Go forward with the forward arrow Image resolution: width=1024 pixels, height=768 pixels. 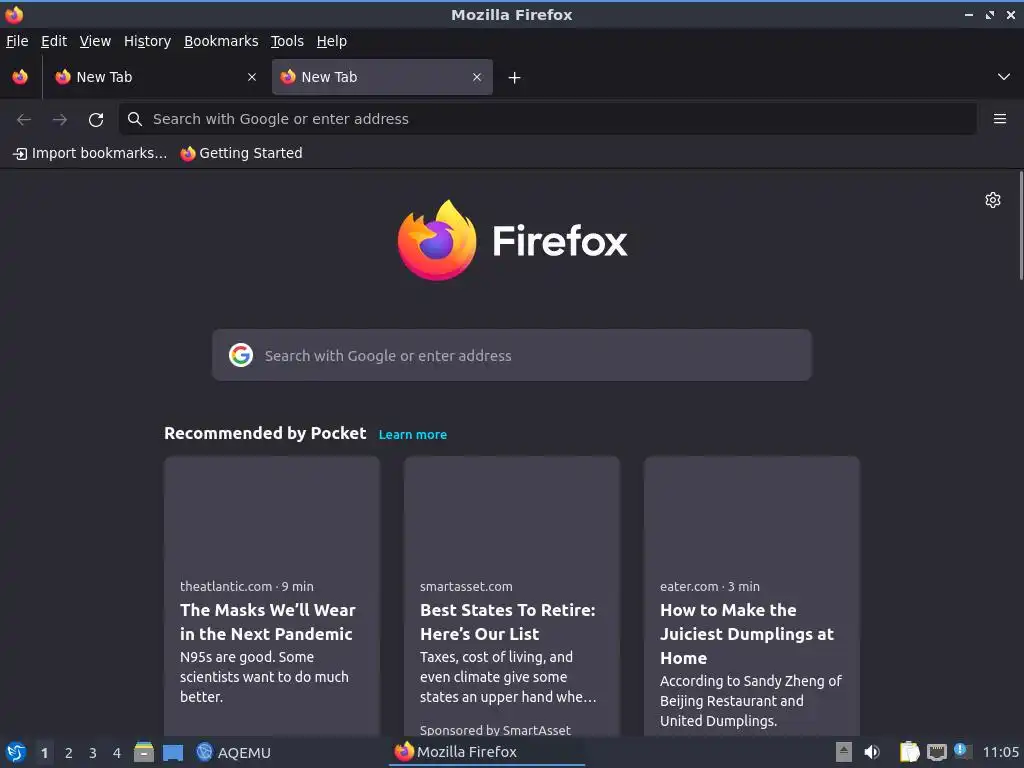59,119
